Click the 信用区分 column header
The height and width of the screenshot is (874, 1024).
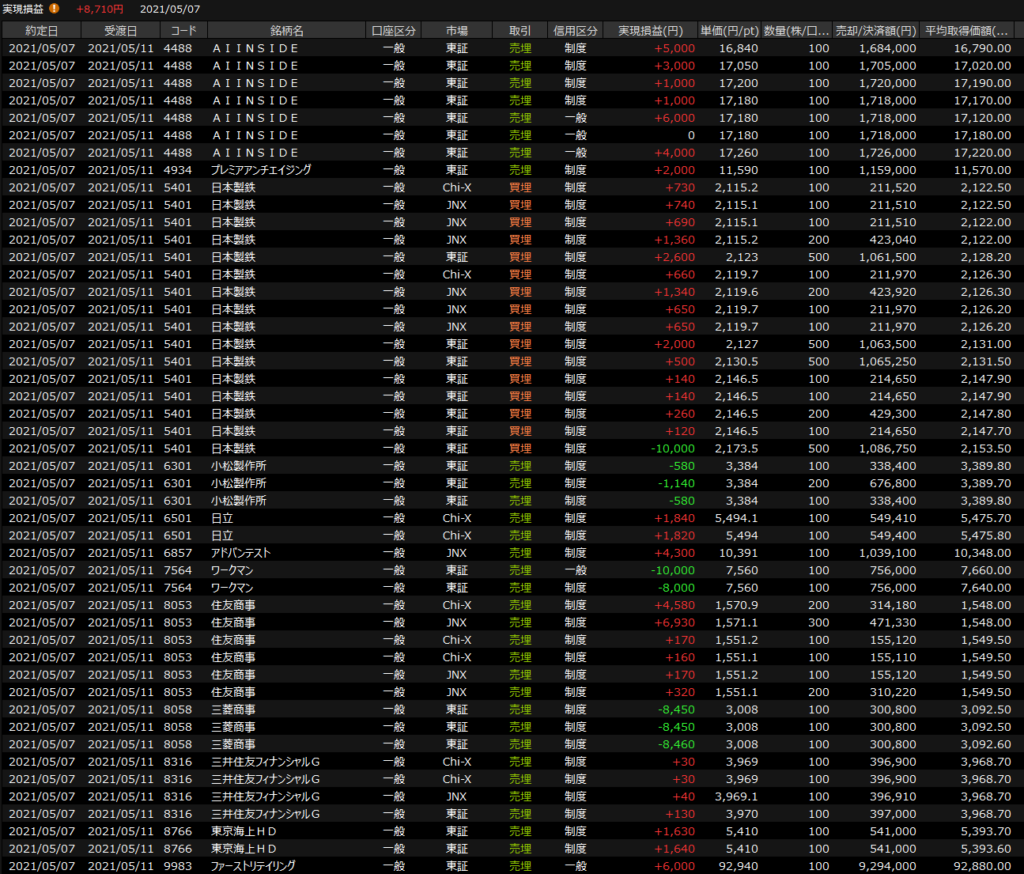(x=575, y=31)
